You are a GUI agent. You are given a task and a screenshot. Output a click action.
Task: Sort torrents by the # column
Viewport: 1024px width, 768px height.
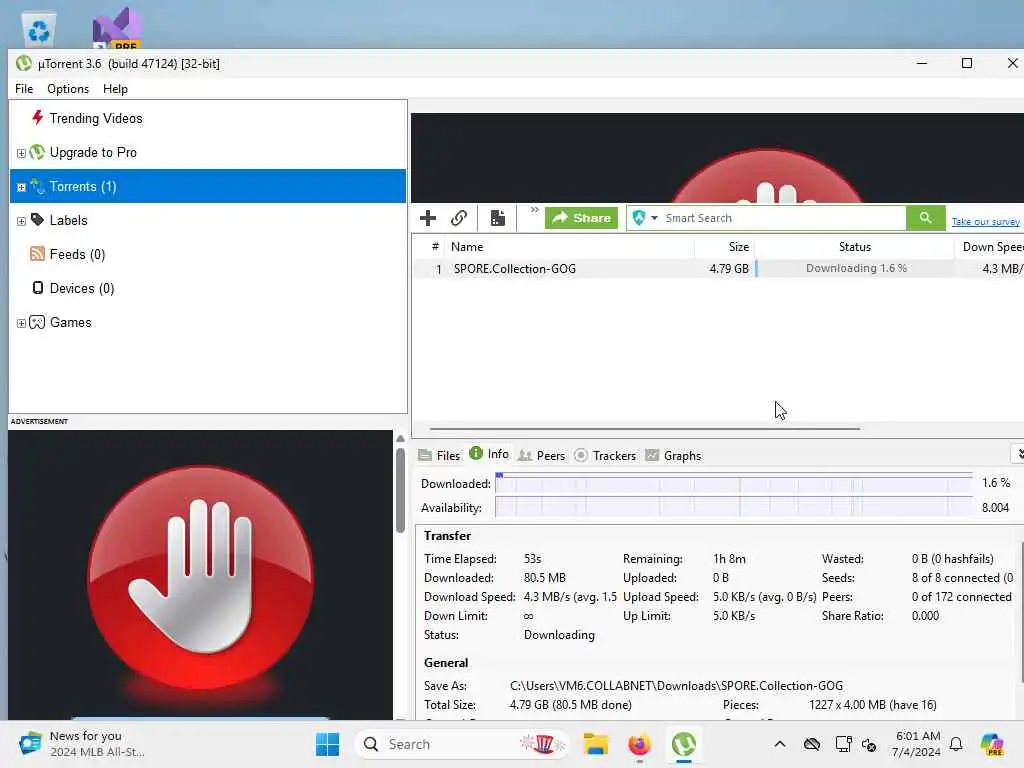click(434, 247)
